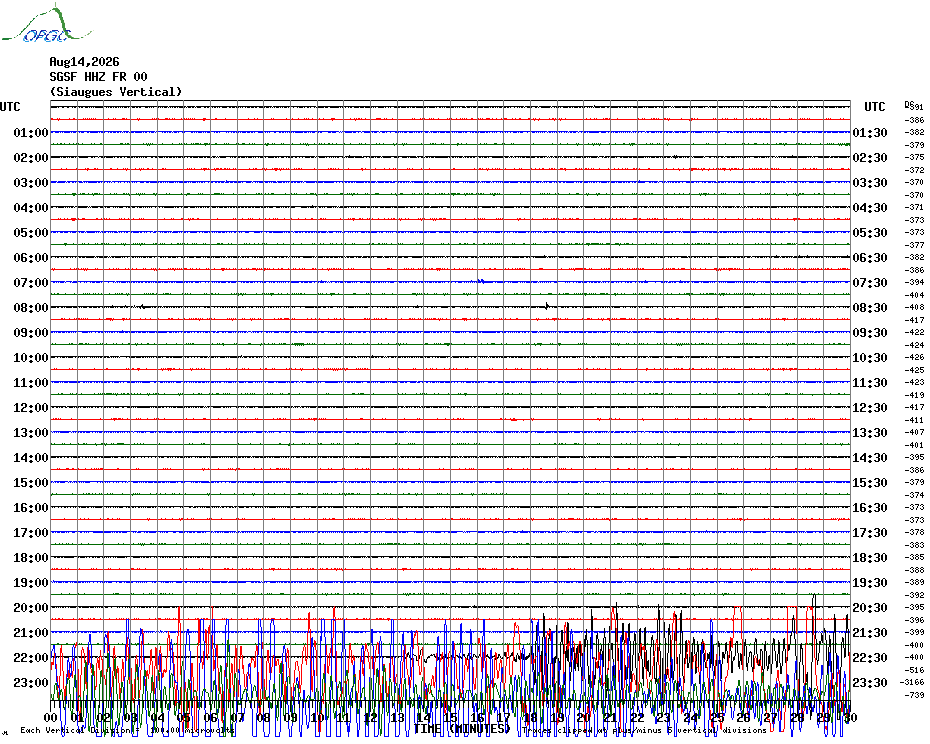Screen dimensions: 930x744
Task: Click the '-3166' offset value
Action: tap(912, 682)
